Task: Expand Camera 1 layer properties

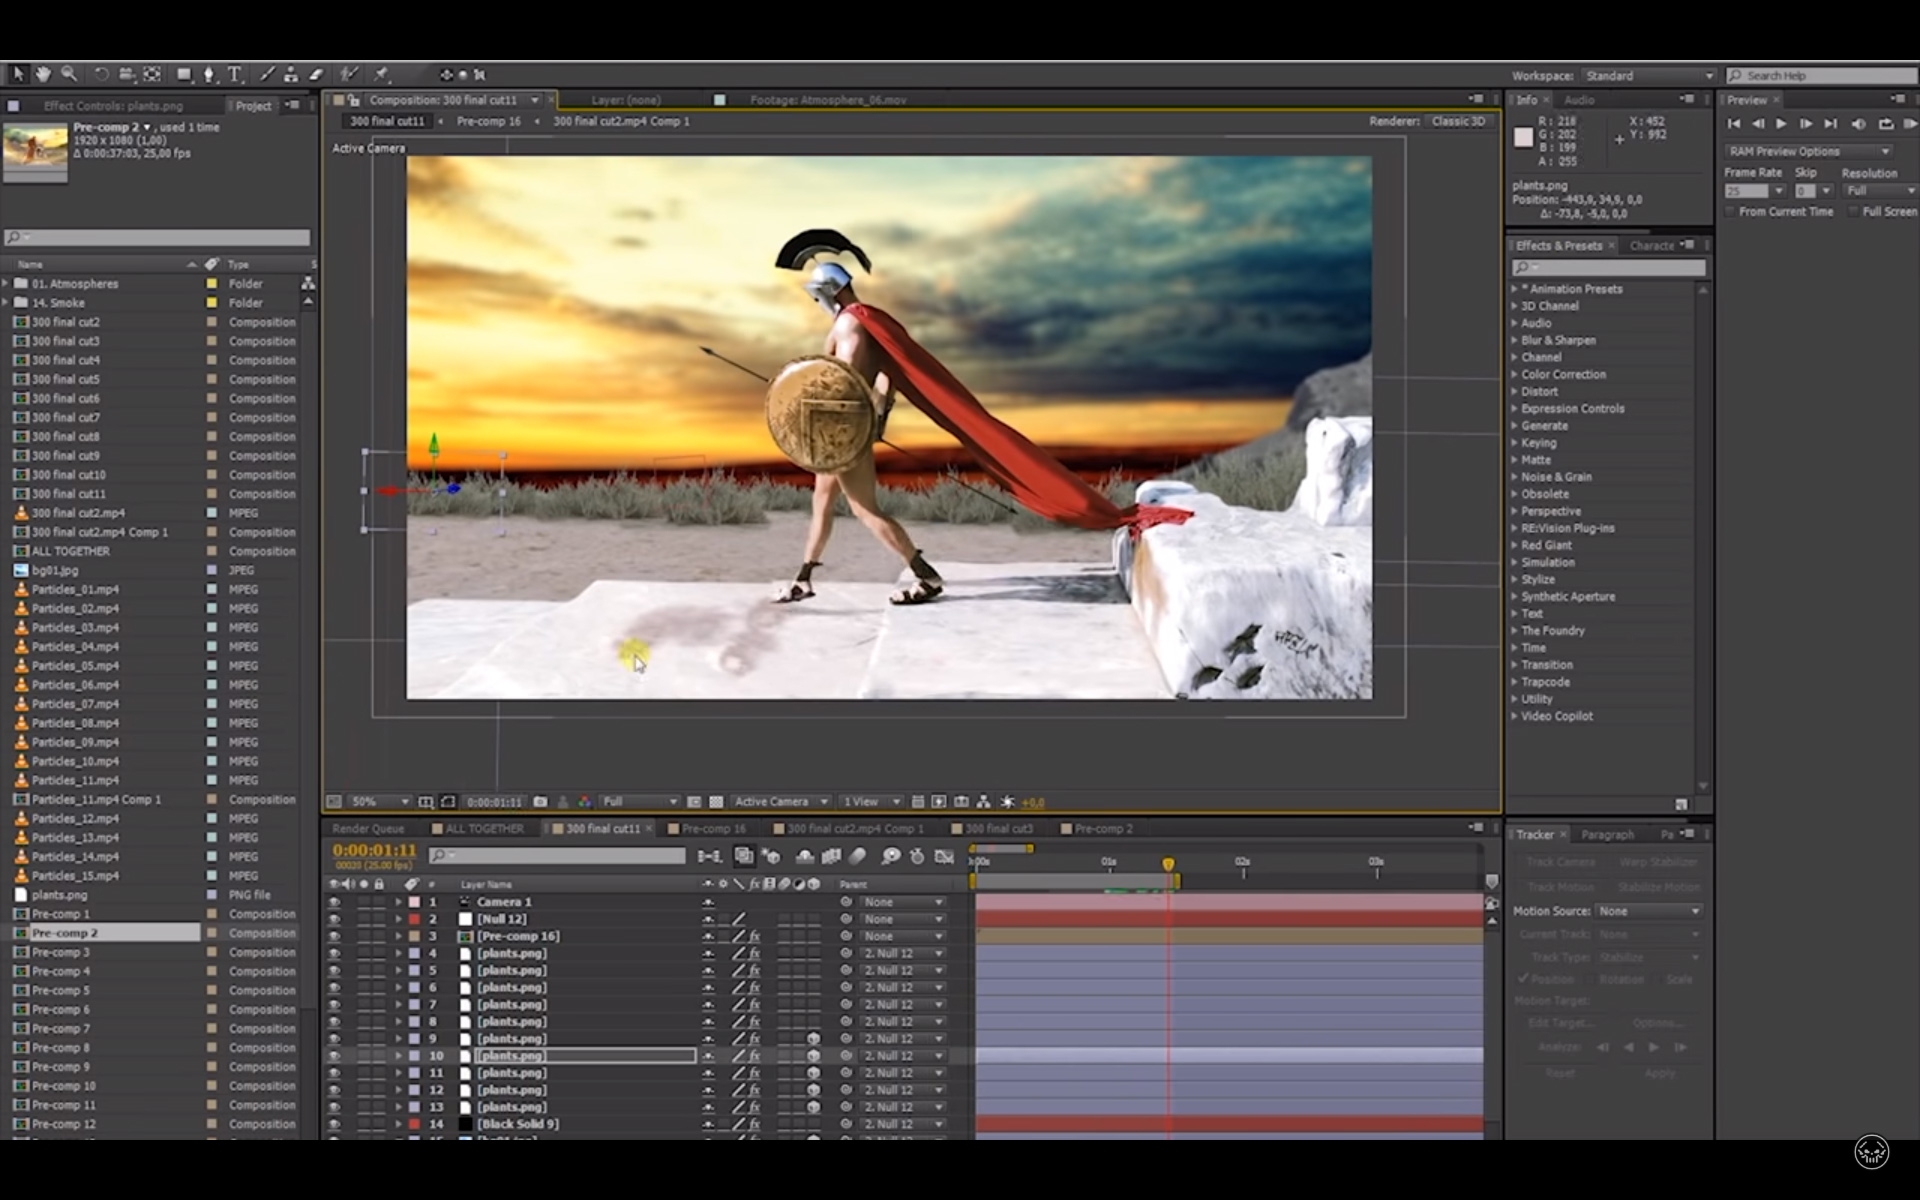Action: coord(398,902)
